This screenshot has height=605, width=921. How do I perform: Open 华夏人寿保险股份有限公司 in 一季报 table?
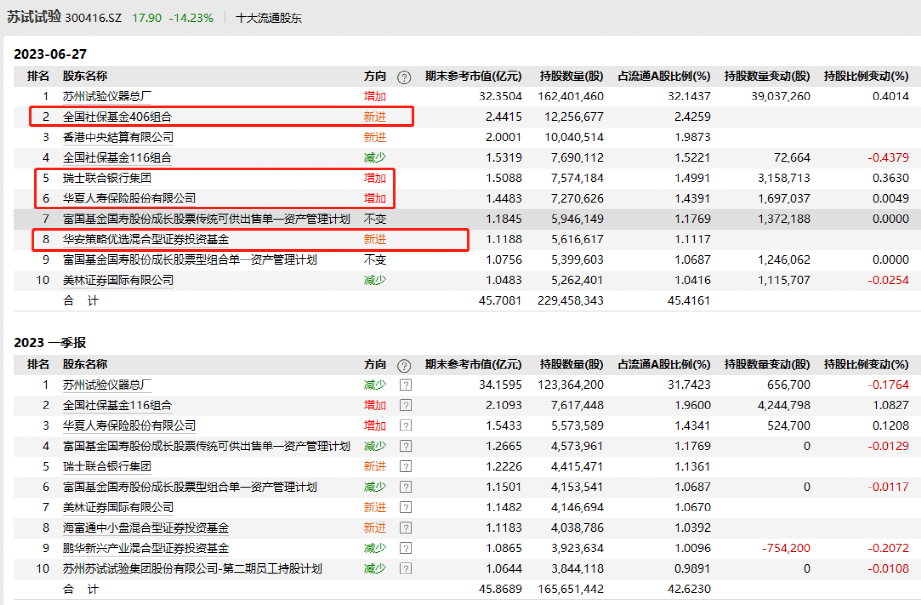click(129, 426)
